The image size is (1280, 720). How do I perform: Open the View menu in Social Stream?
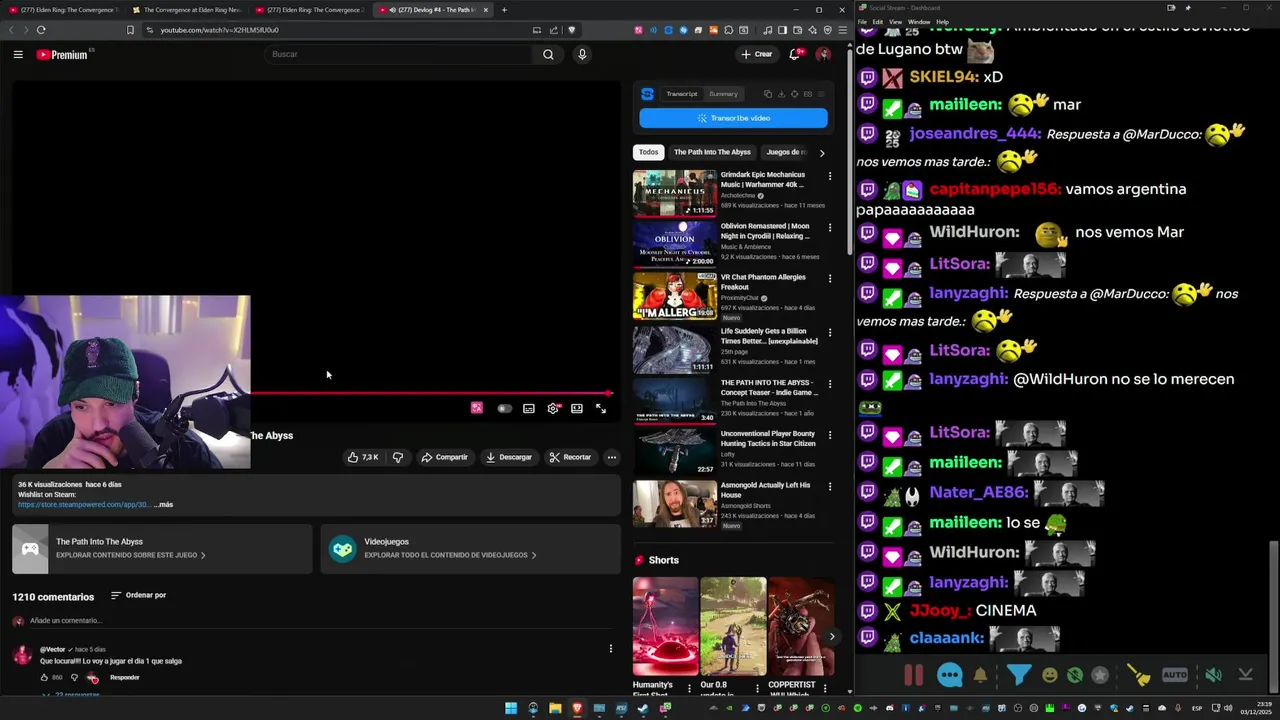(895, 21)
